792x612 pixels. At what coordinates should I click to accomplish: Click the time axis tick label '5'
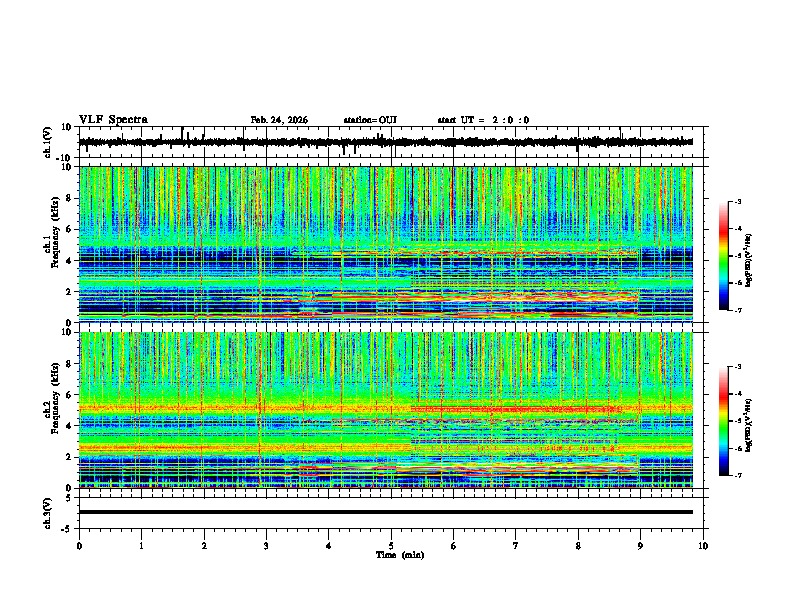click(391, 546)
